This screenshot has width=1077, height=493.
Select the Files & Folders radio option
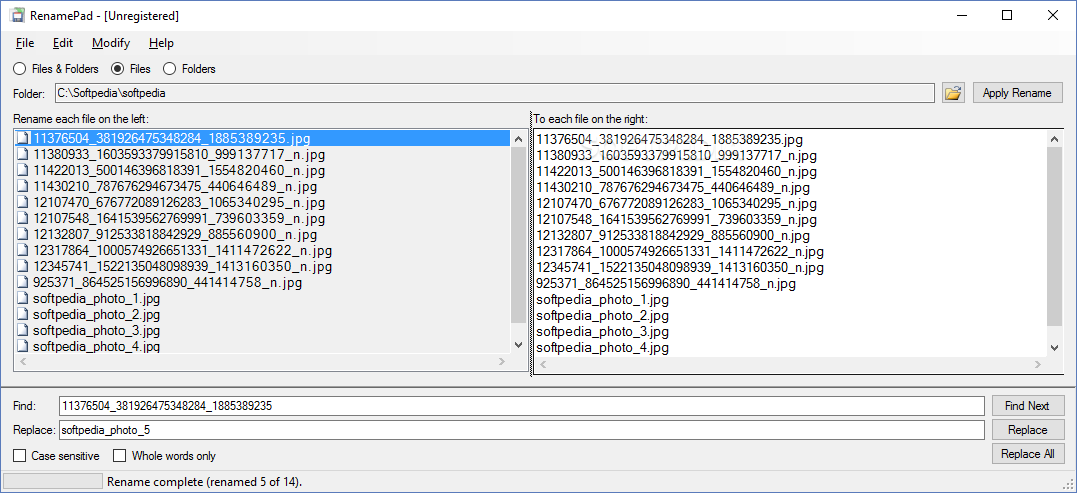[x=56, y=69]
